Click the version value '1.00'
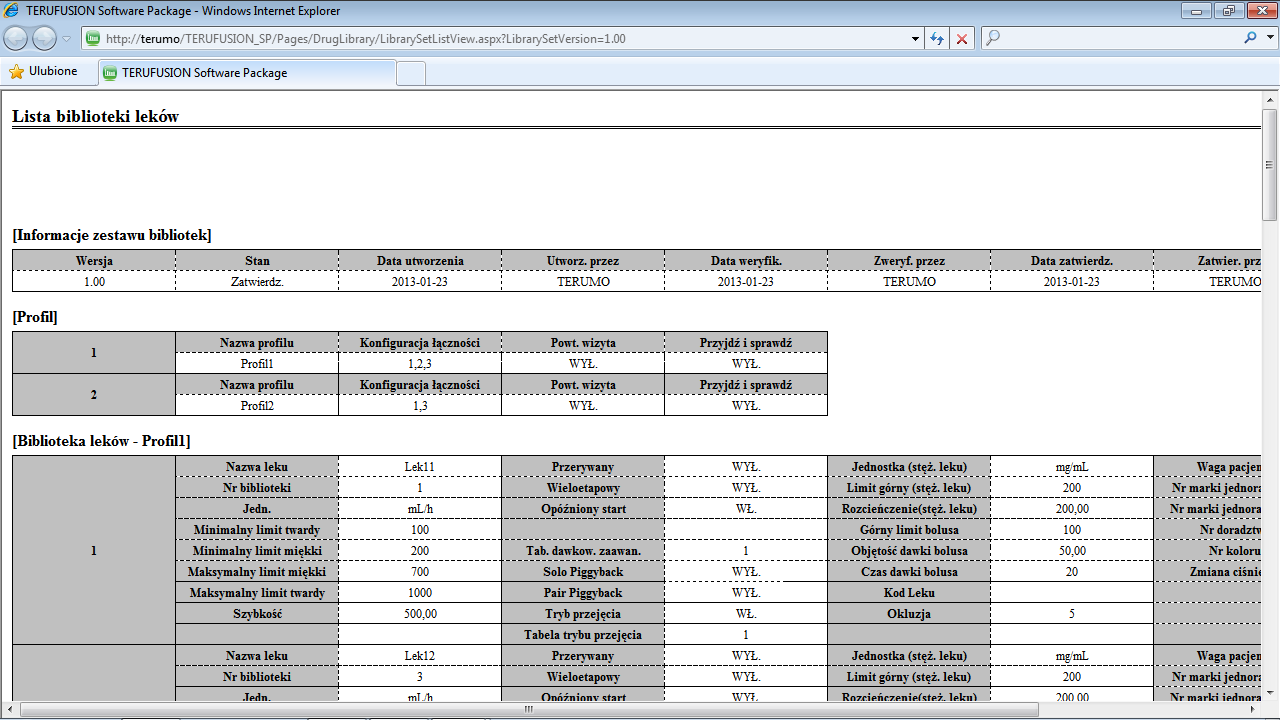Viewport: 1280px width, 720px height. point(94,282)
